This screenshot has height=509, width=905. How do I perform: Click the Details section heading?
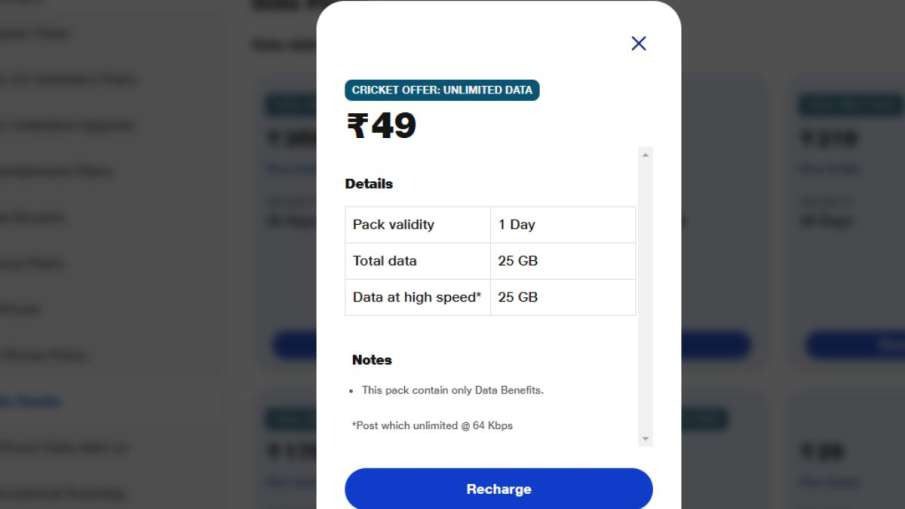pos(369,184)
